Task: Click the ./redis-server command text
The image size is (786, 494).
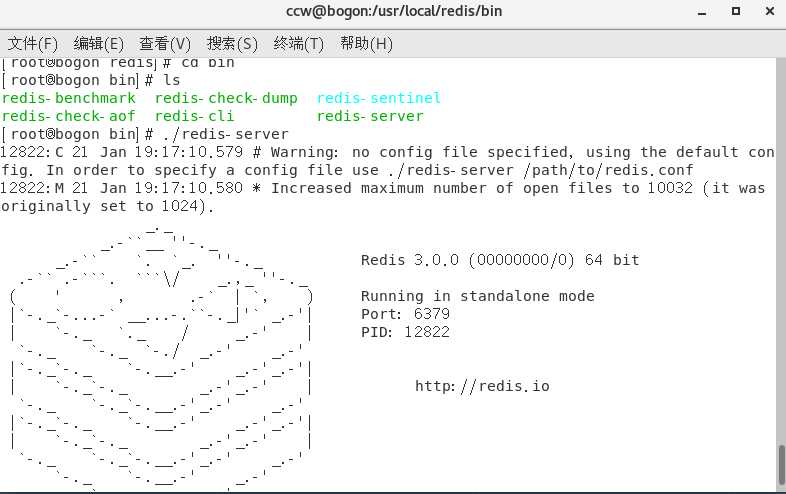Action: [226, 134]
